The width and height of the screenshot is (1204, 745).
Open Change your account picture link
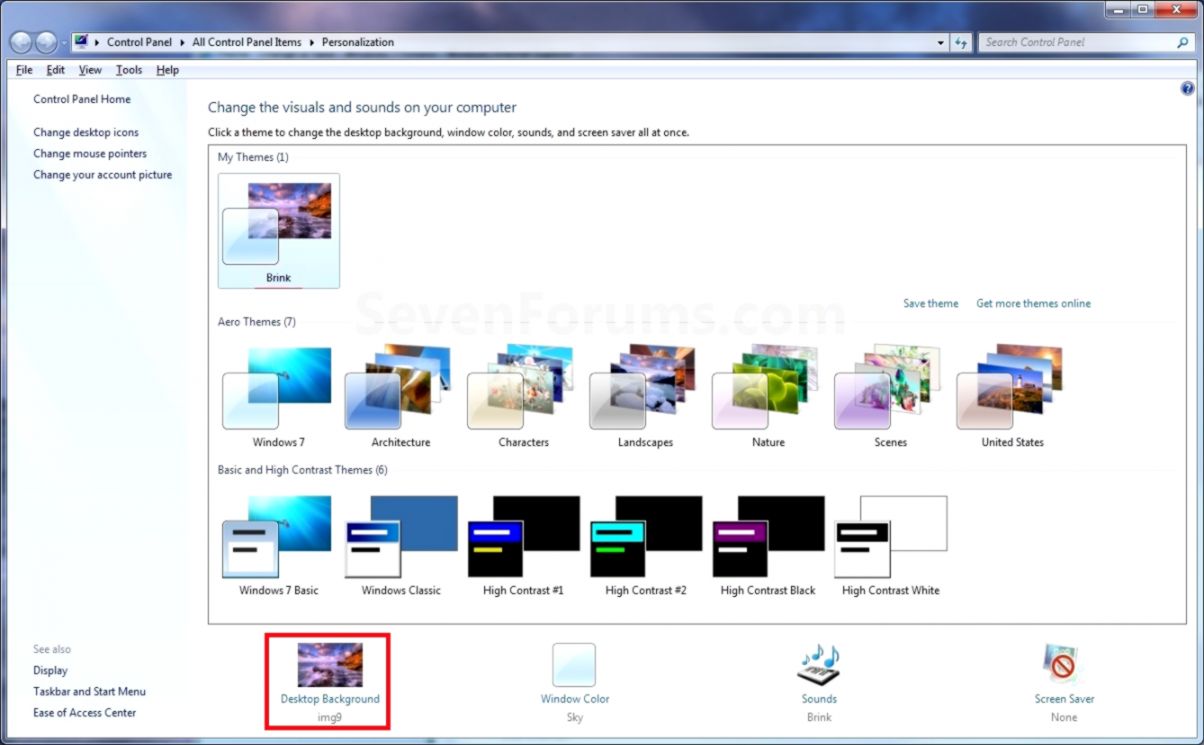pyautogui.click(x=102, y=174)
